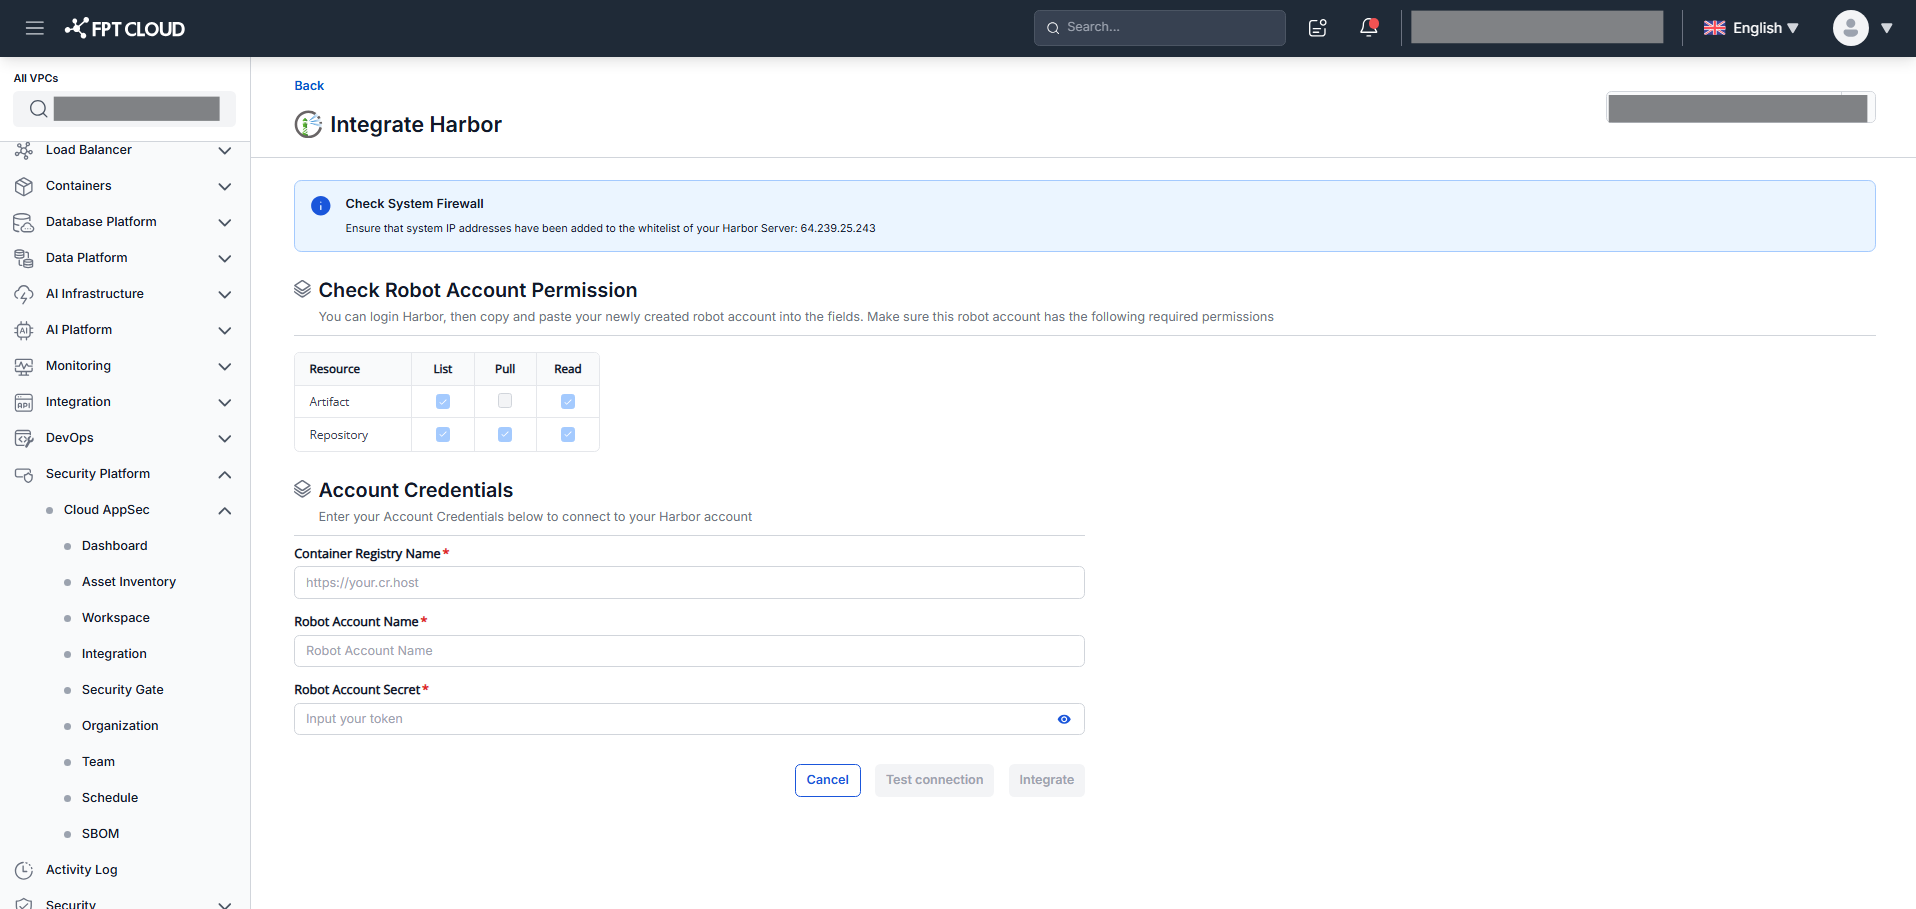Expand the AI Platform chevron
The height and width of the screenshot is (909, 1916).
point(225,330)
